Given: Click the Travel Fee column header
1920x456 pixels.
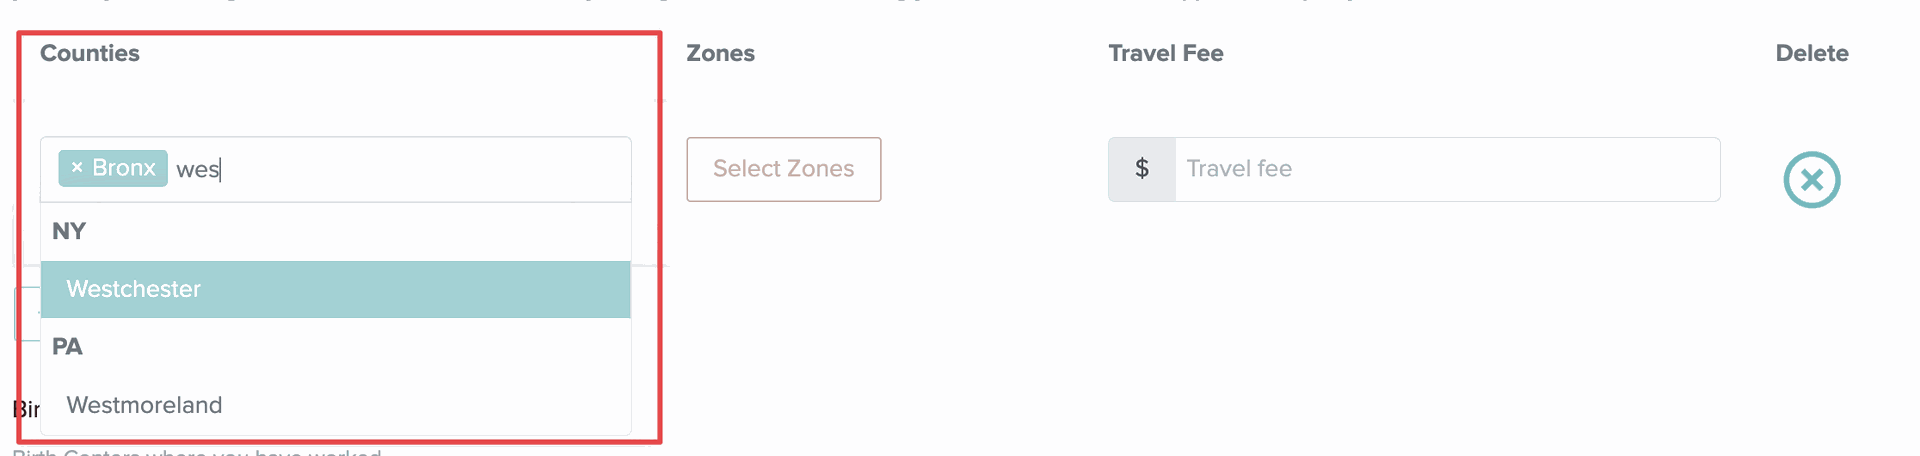Looking at the screenshot, I should tap(1165, 54).
